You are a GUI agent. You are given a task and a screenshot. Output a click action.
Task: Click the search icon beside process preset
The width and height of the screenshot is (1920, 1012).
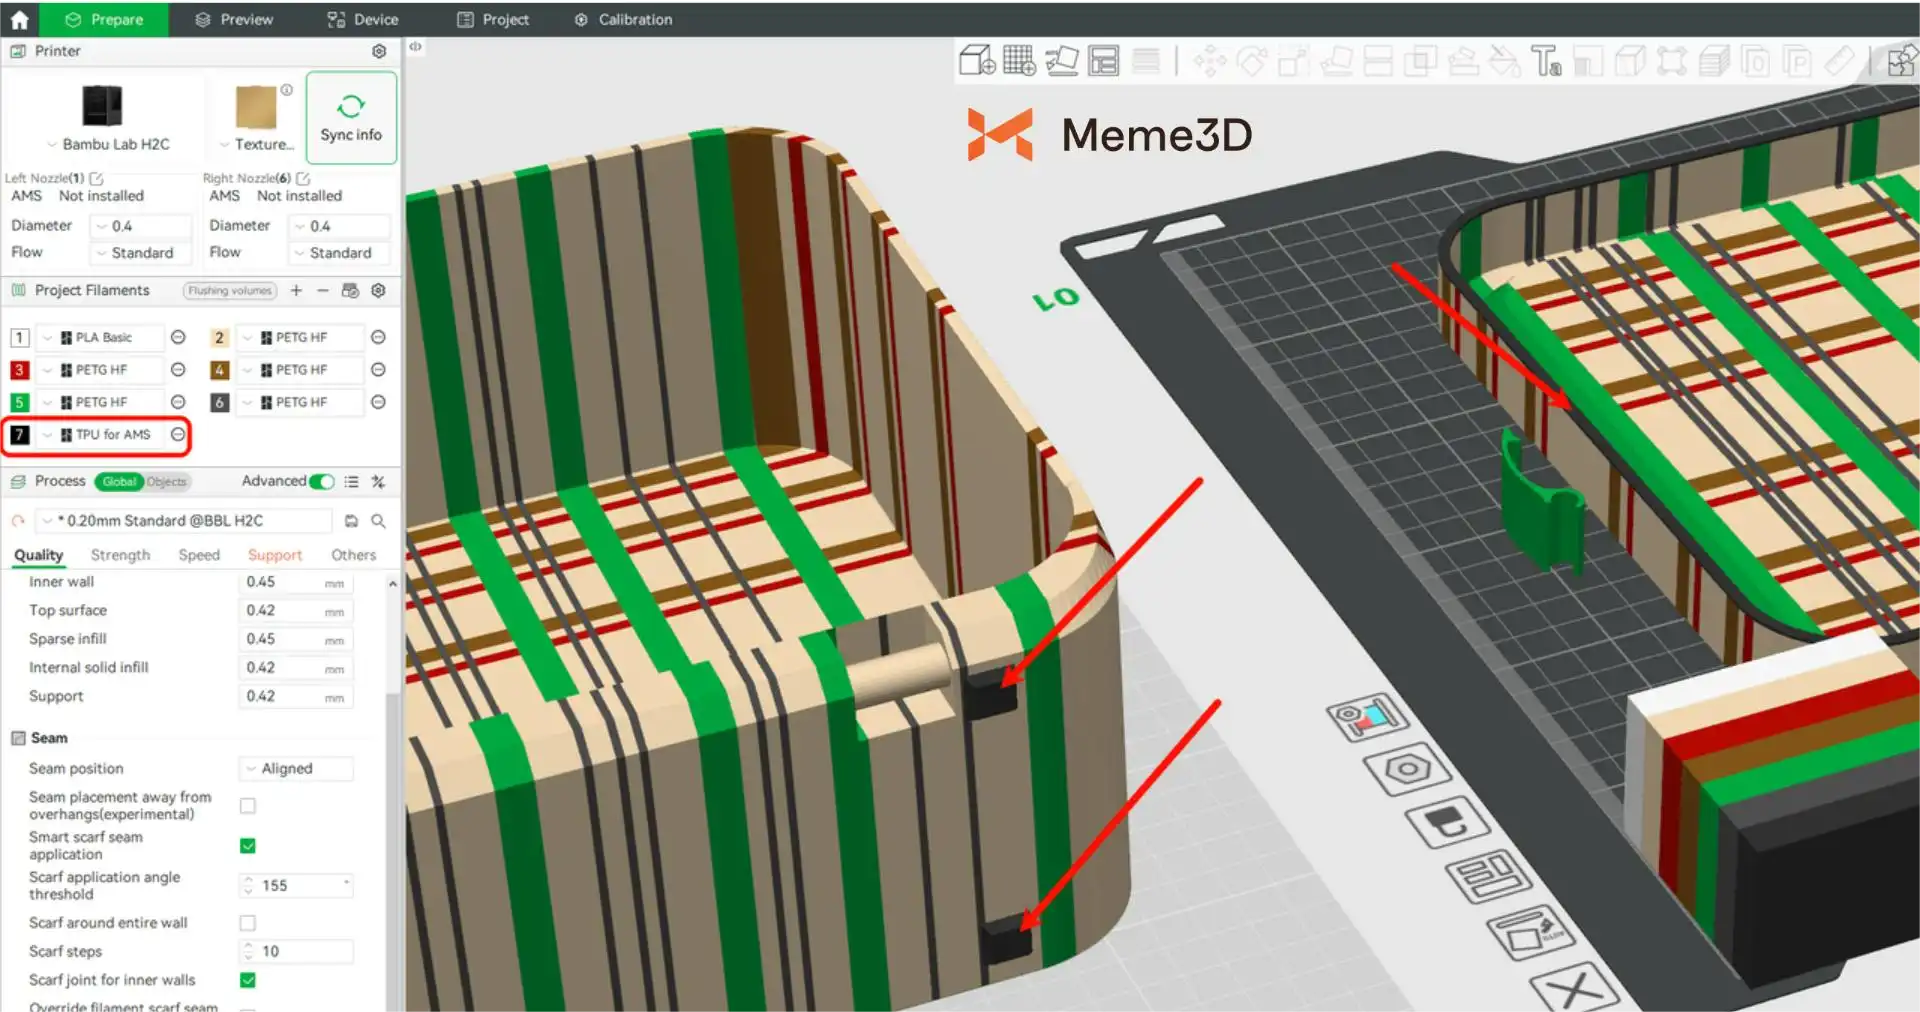coord(379,521)
